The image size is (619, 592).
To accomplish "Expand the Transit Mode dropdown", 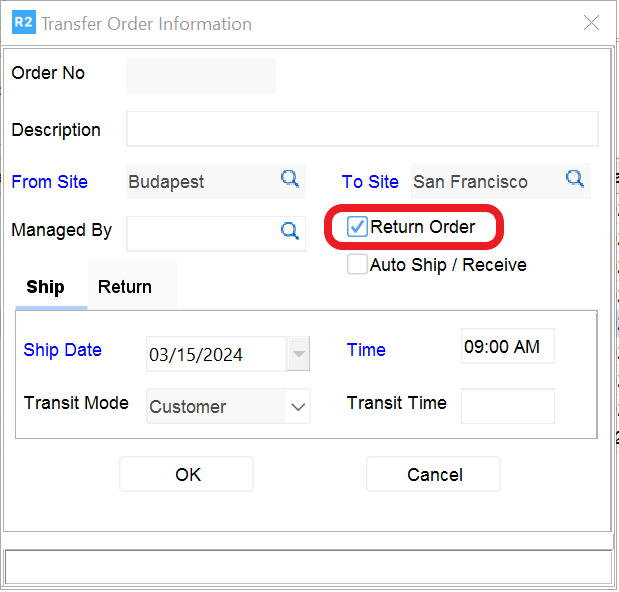I will coord(298,407).
